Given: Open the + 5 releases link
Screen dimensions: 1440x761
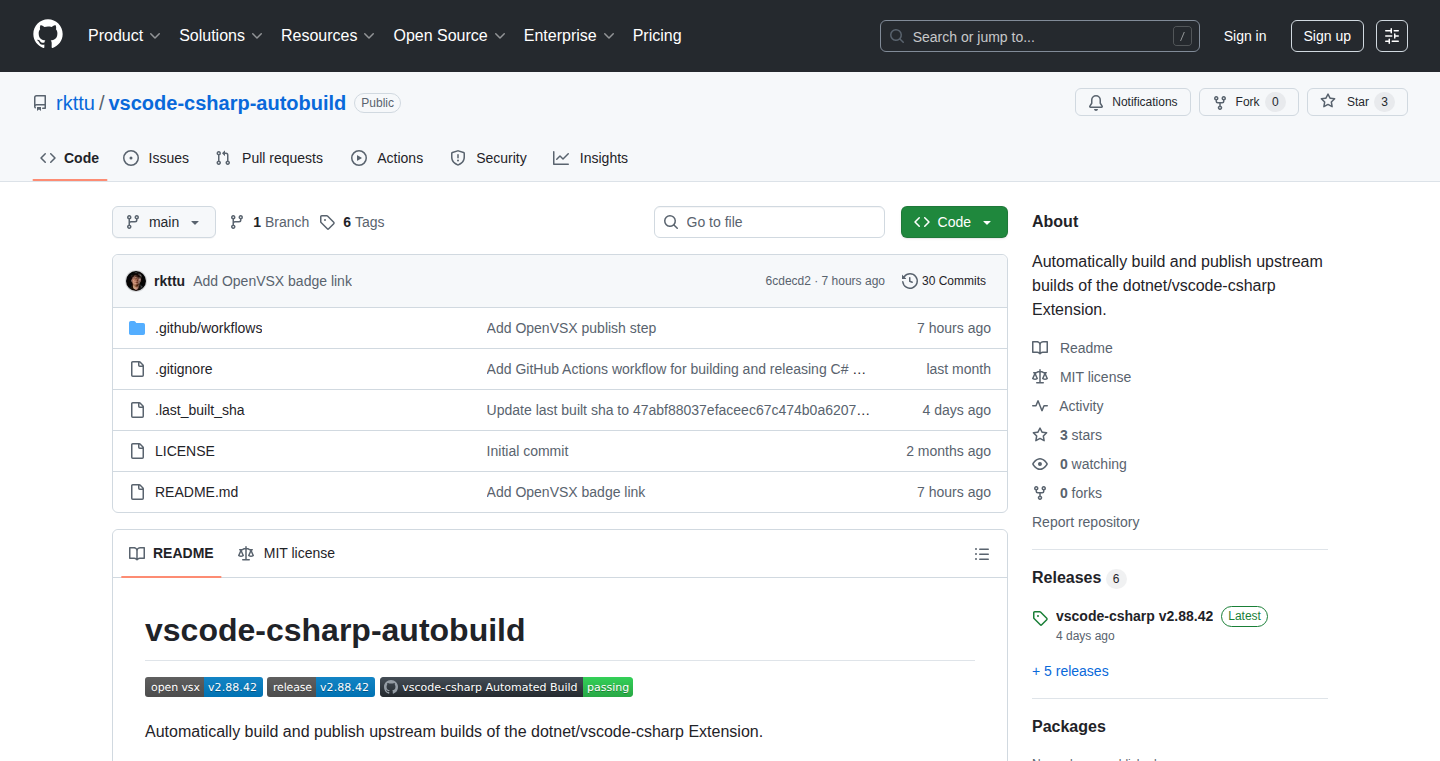Looking at the screenshot, I should coord(1070,671).
